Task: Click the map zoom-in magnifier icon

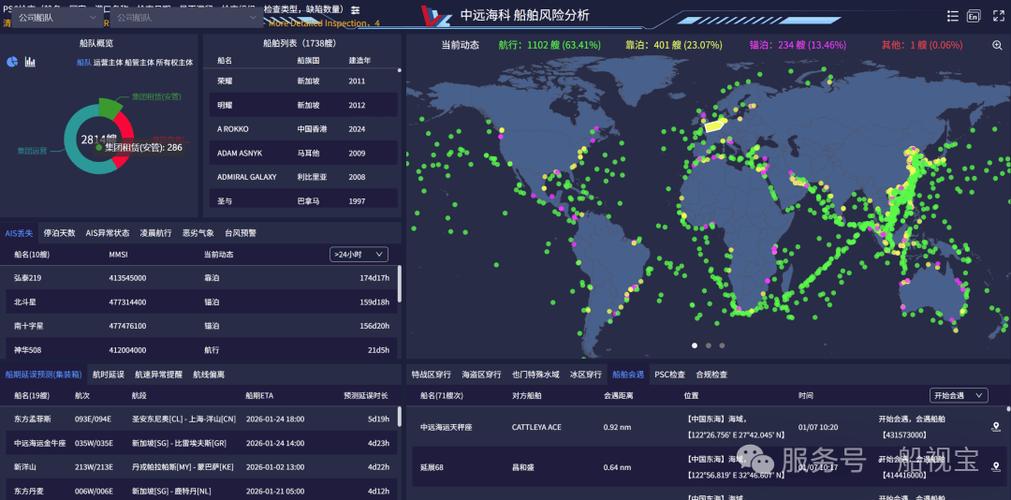Action: pyautogui.click(x=997, y=45)
